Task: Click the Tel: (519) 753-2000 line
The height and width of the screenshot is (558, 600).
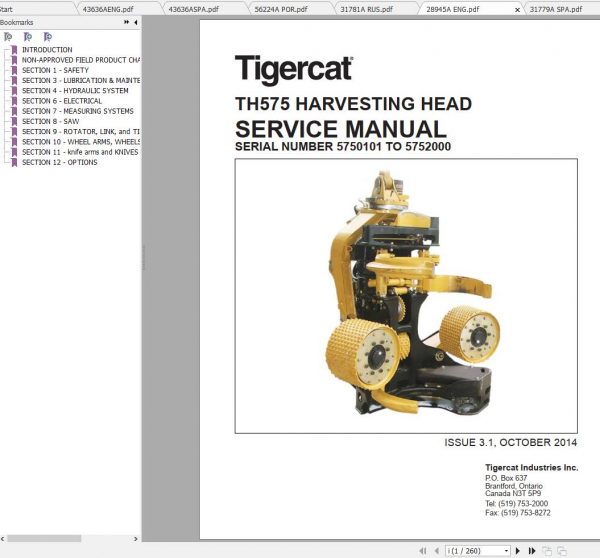Action: click(516, 503)
